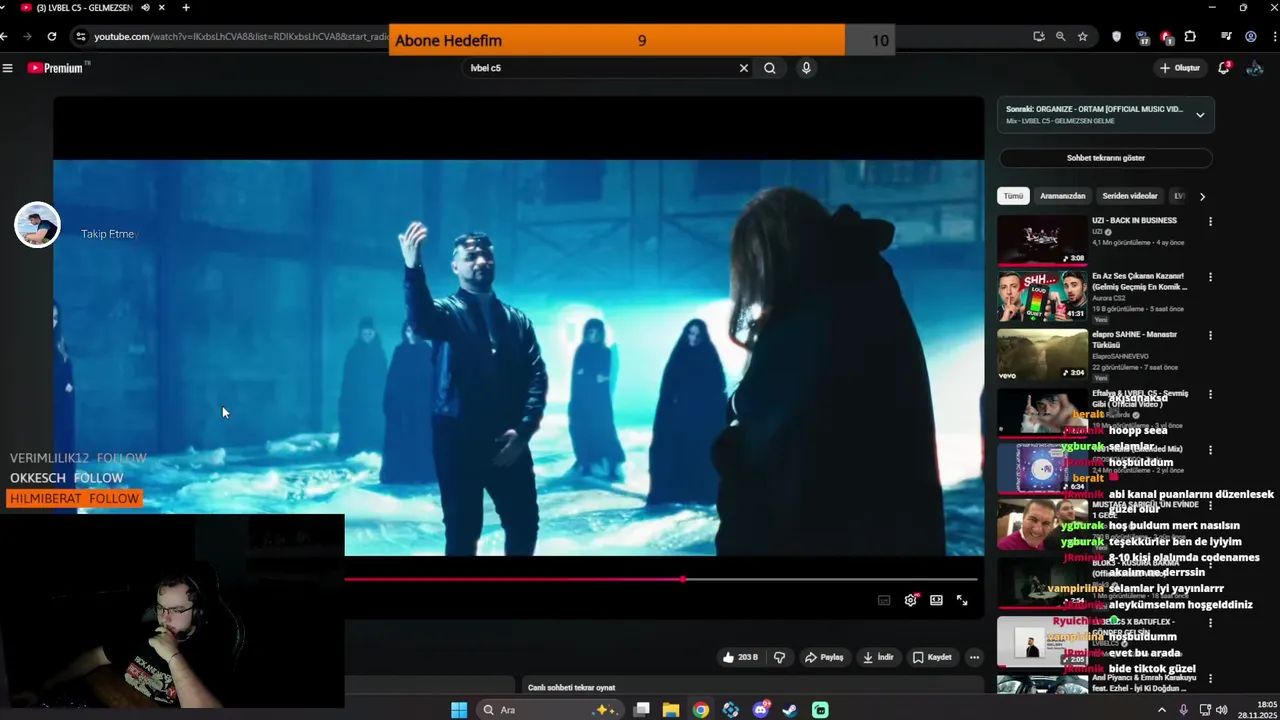
Task: Reload the page in Chrome
Action: pyautogui.click(x=52, y=36)
